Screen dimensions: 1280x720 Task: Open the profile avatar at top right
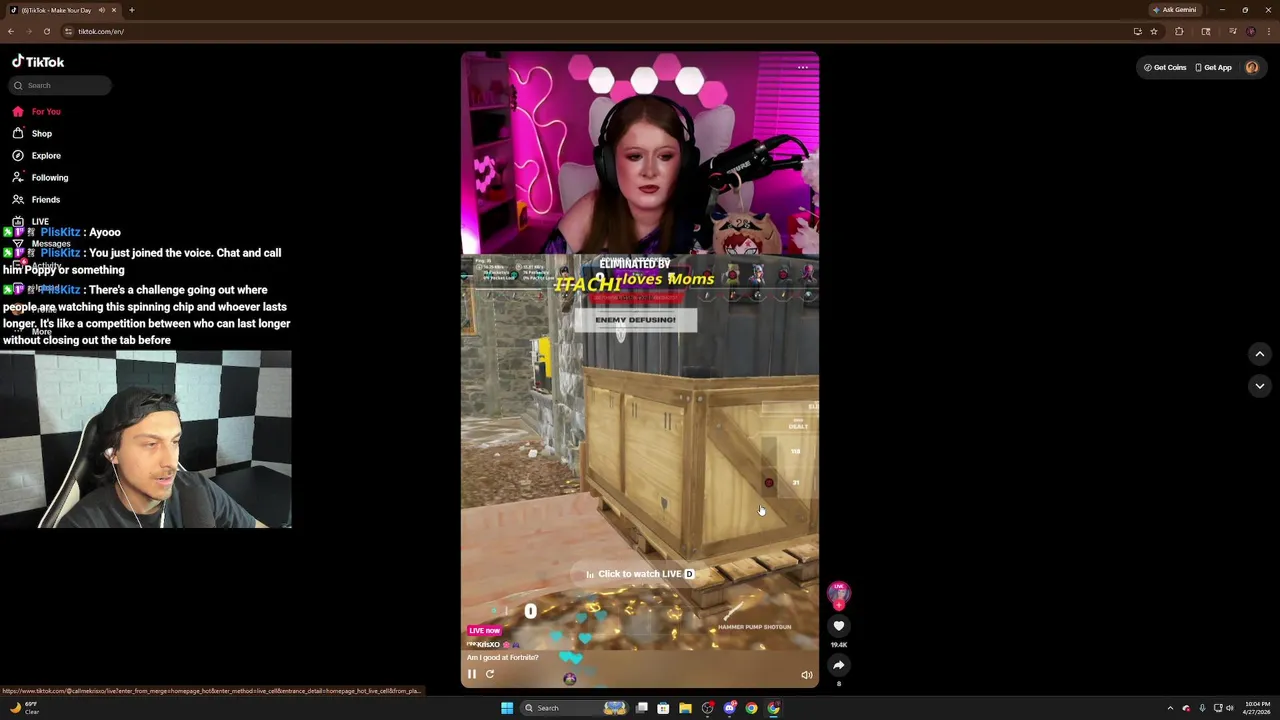click(x=1252, y=67)
